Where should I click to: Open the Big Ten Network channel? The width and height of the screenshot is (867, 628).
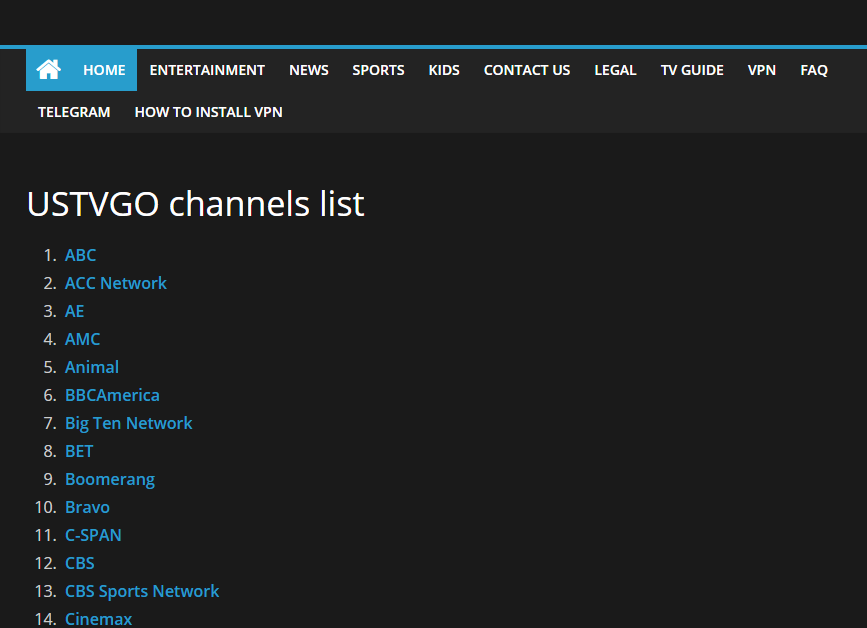pos(129,423)
